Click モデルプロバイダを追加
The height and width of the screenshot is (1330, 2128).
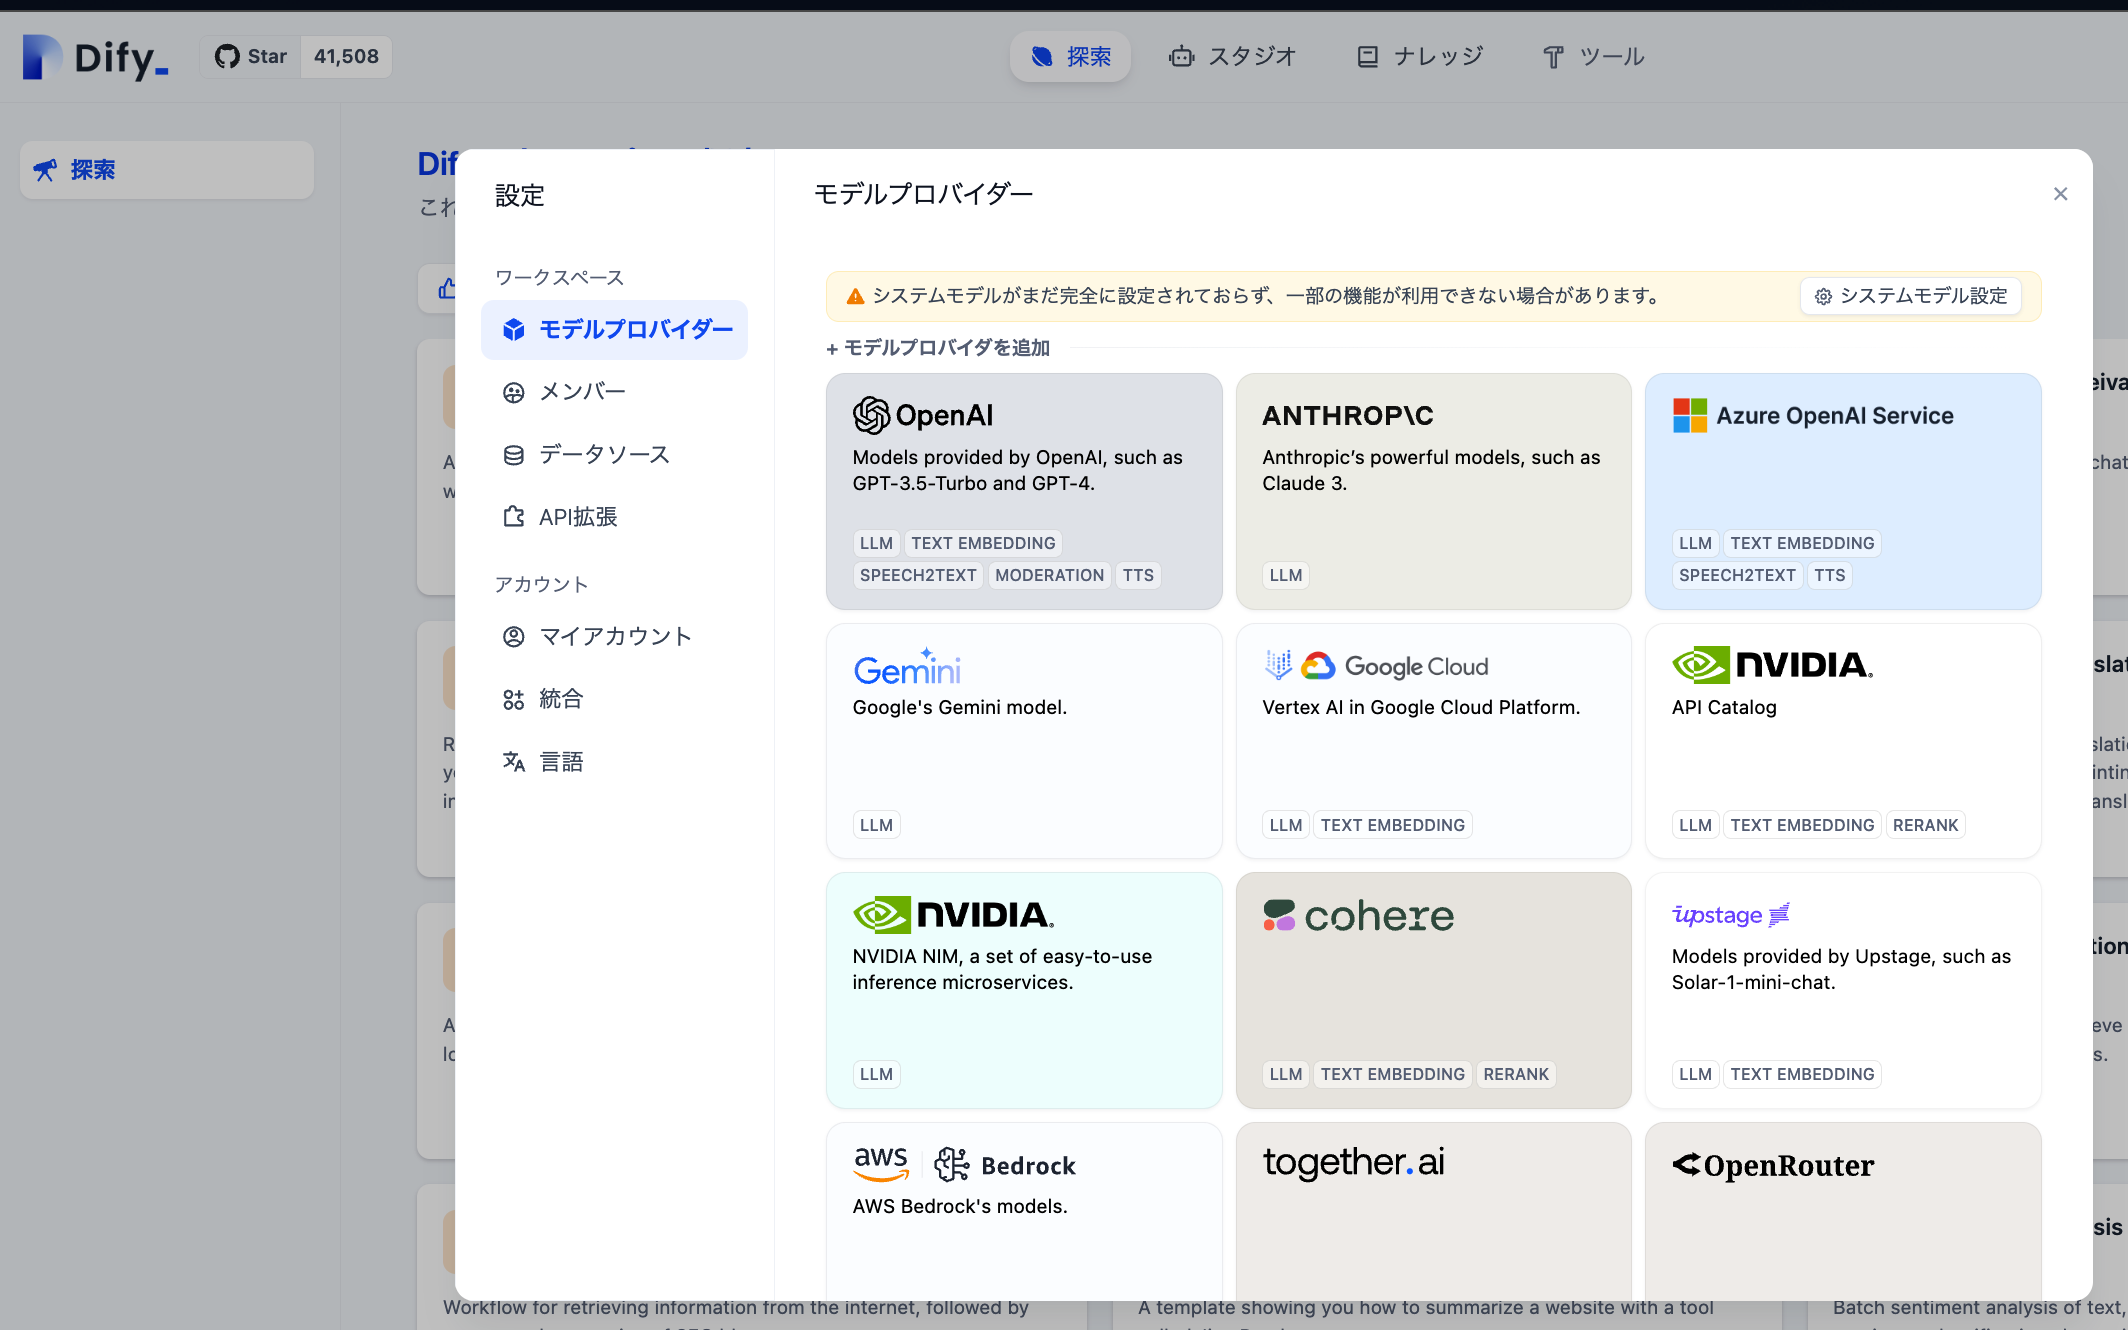938,348
